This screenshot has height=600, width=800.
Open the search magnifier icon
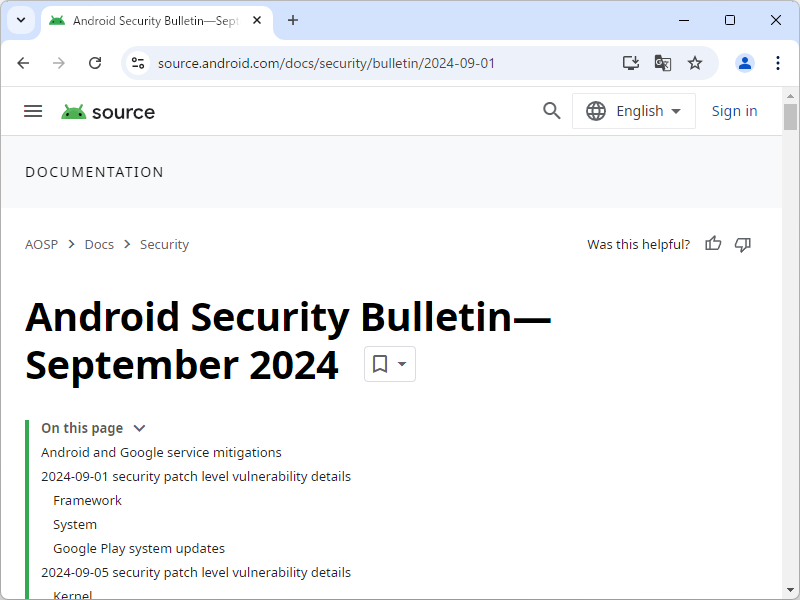point(551,111)
